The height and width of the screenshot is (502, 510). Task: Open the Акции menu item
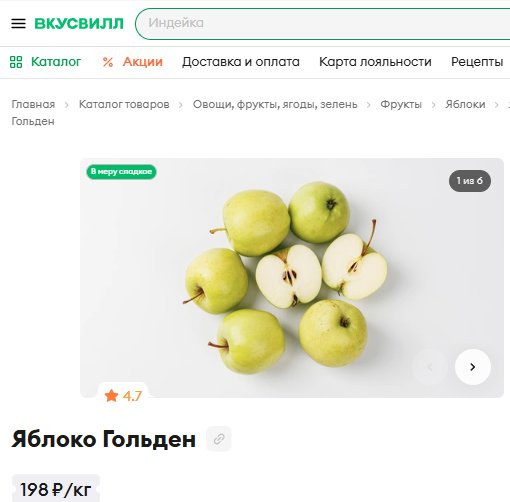[143, 62]
